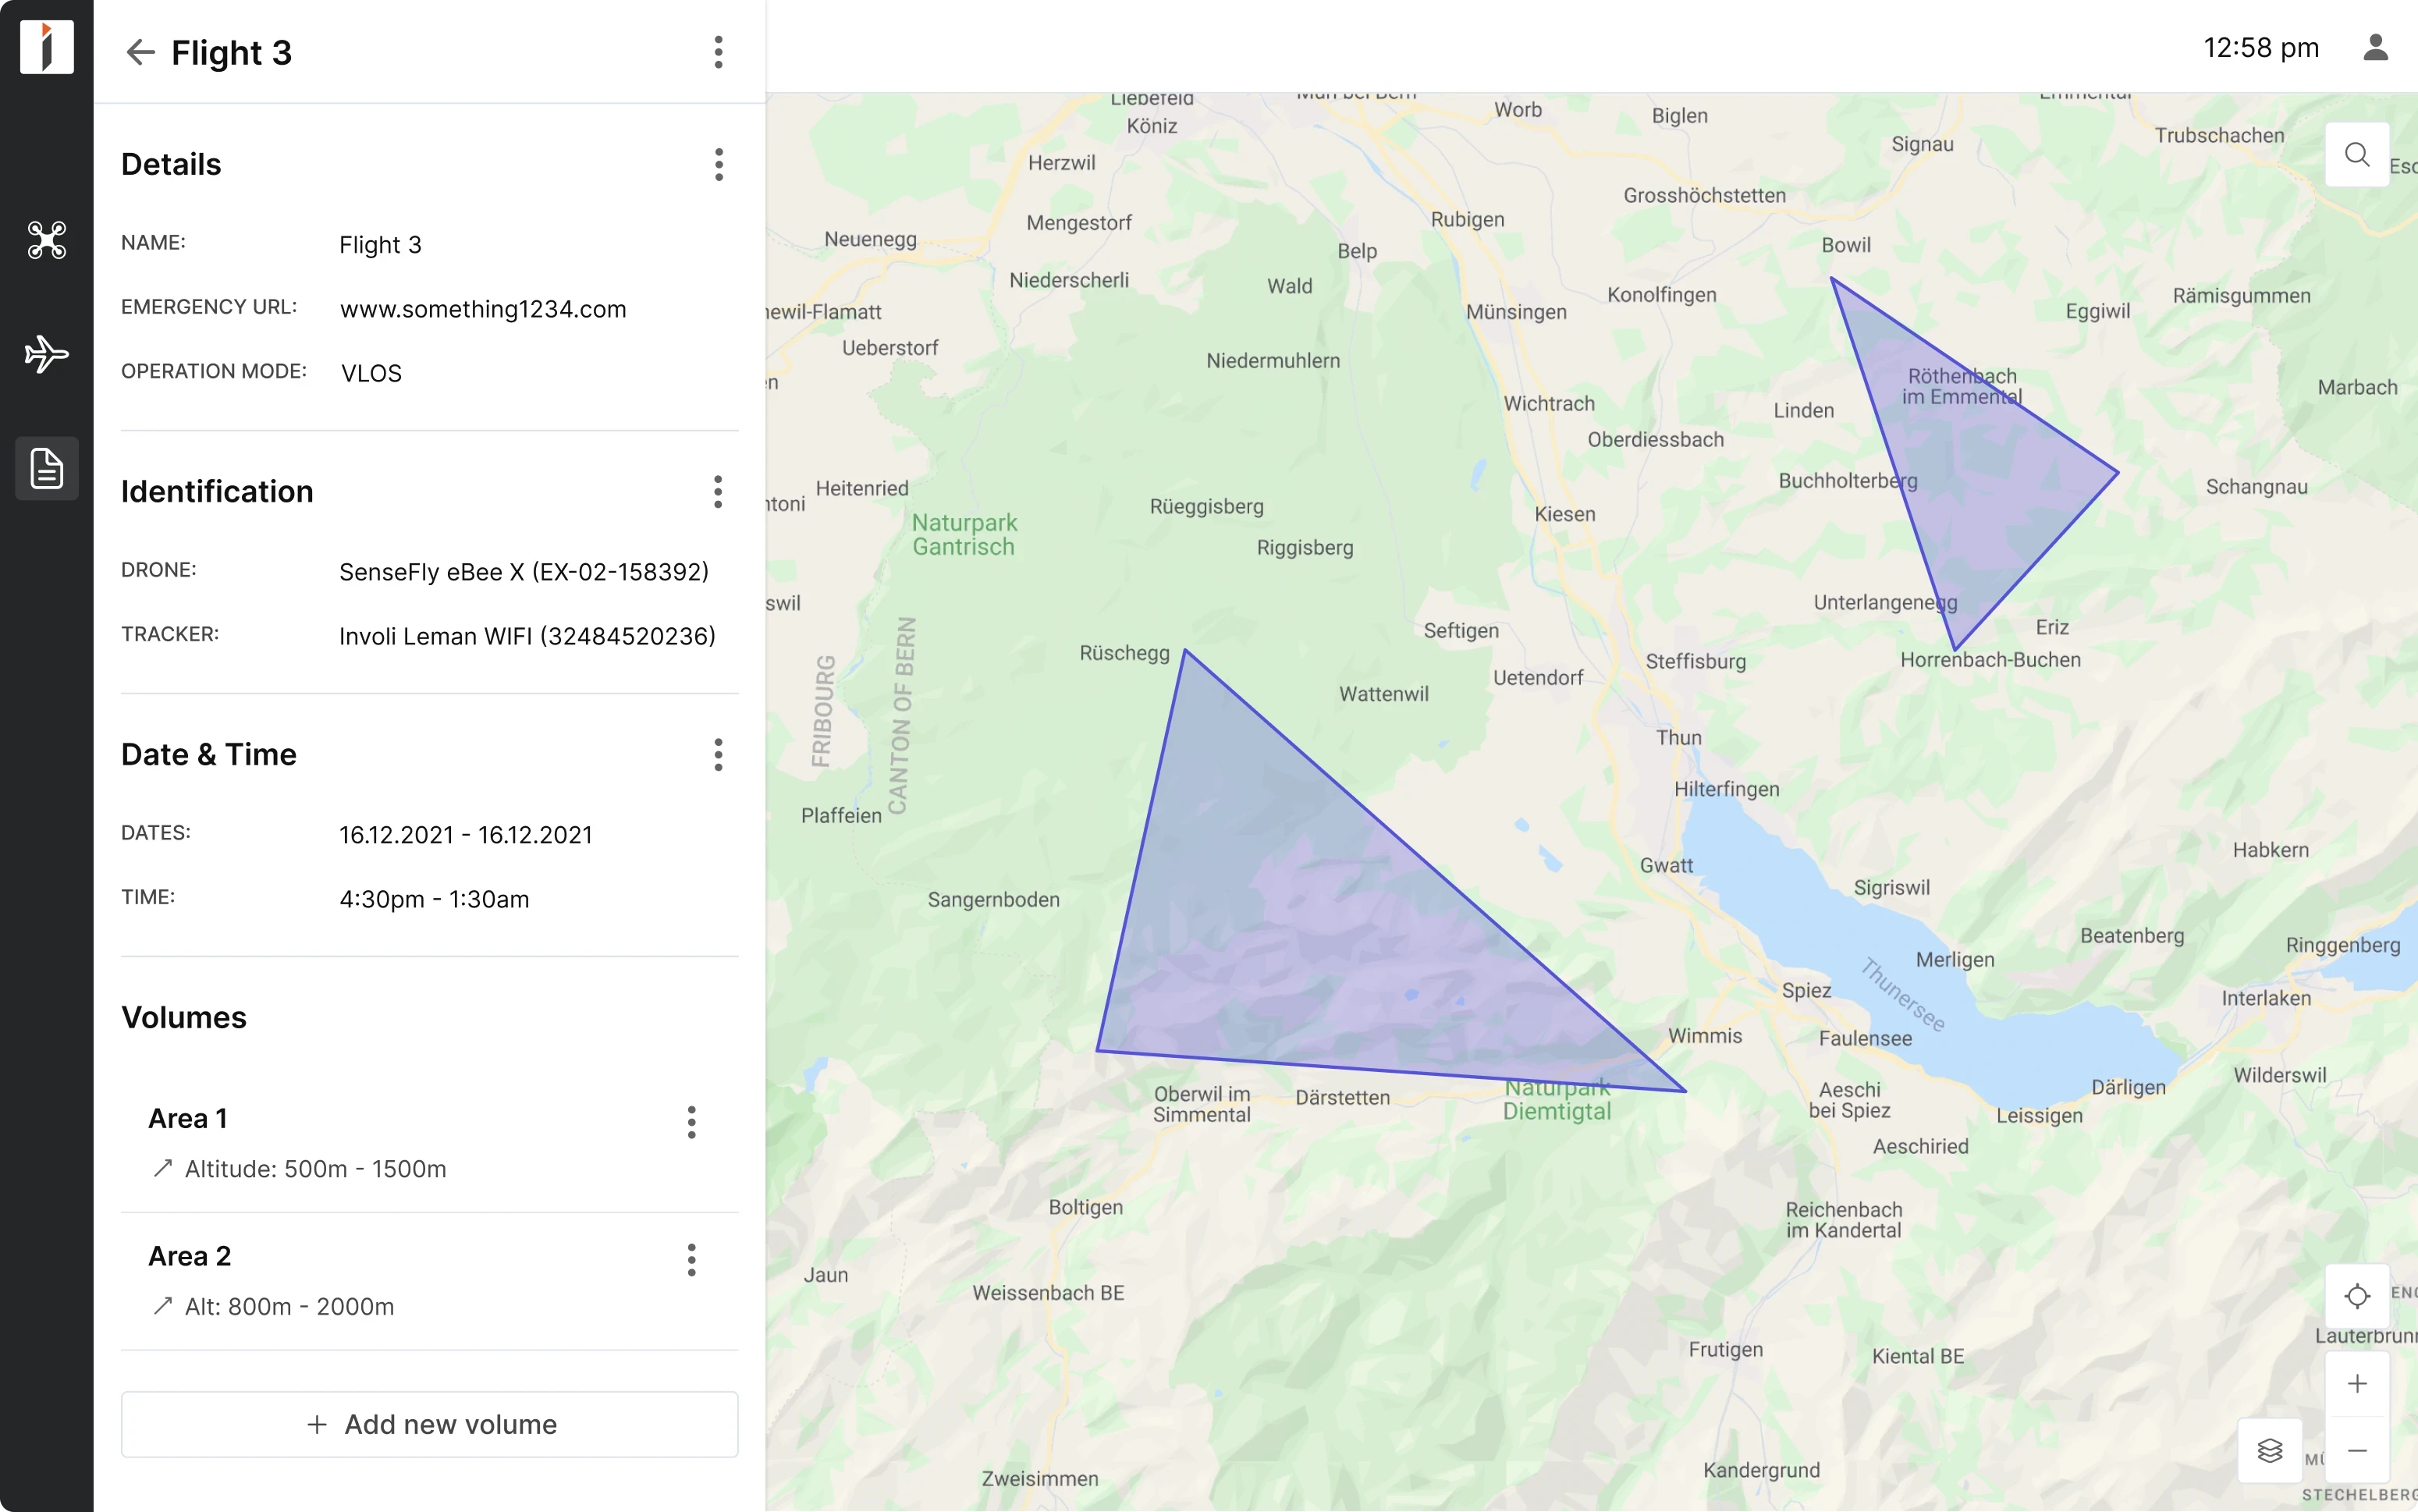The height and width of the screenshot is (1512, 2418).
Task: Click the back arrow next to Flight 3
Action: pos(140,52)
